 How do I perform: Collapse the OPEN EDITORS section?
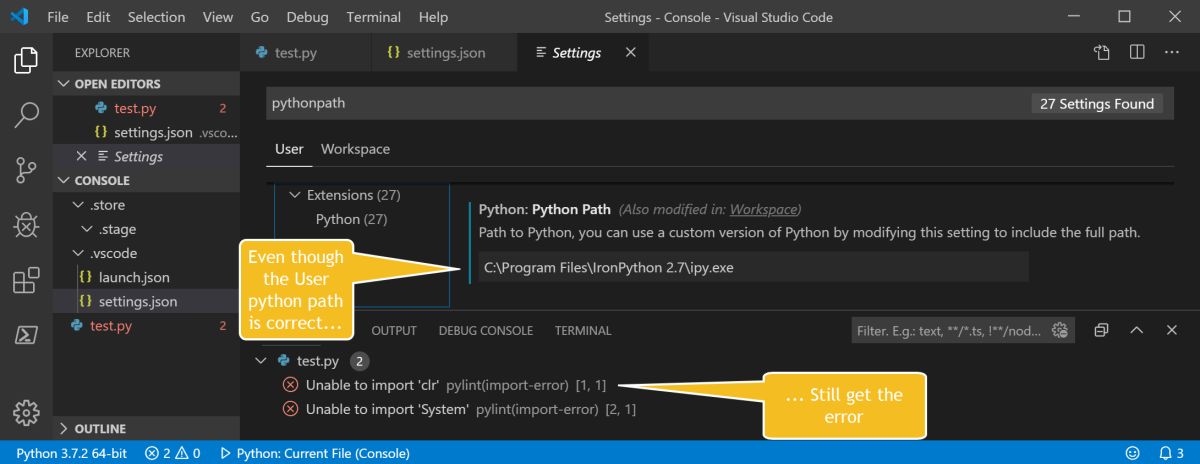[x=65, y=84]
